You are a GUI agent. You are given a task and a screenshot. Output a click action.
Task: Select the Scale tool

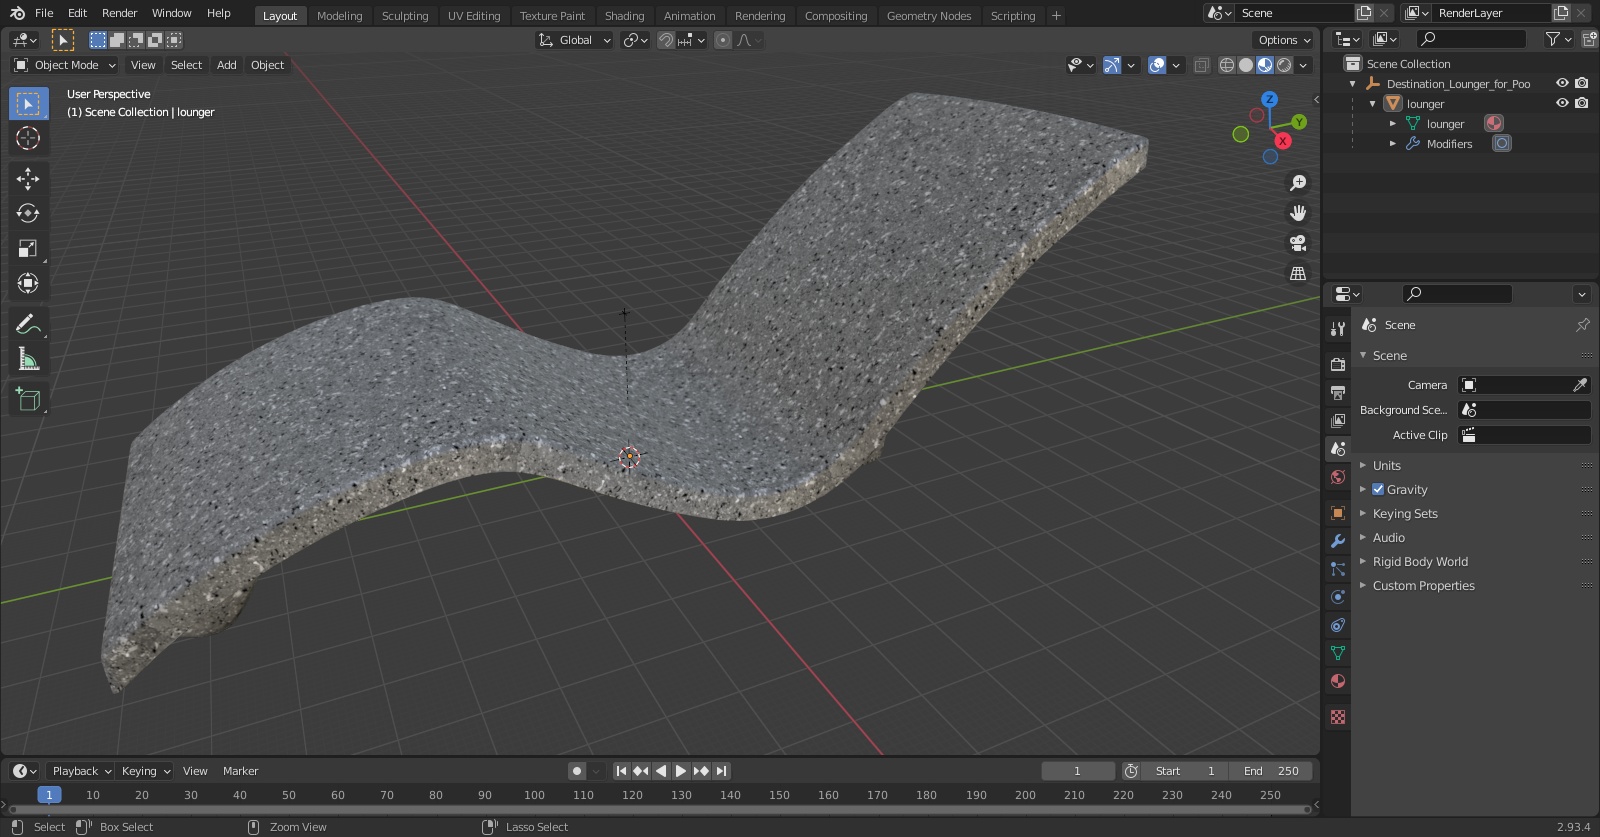[x=28, y=248]
